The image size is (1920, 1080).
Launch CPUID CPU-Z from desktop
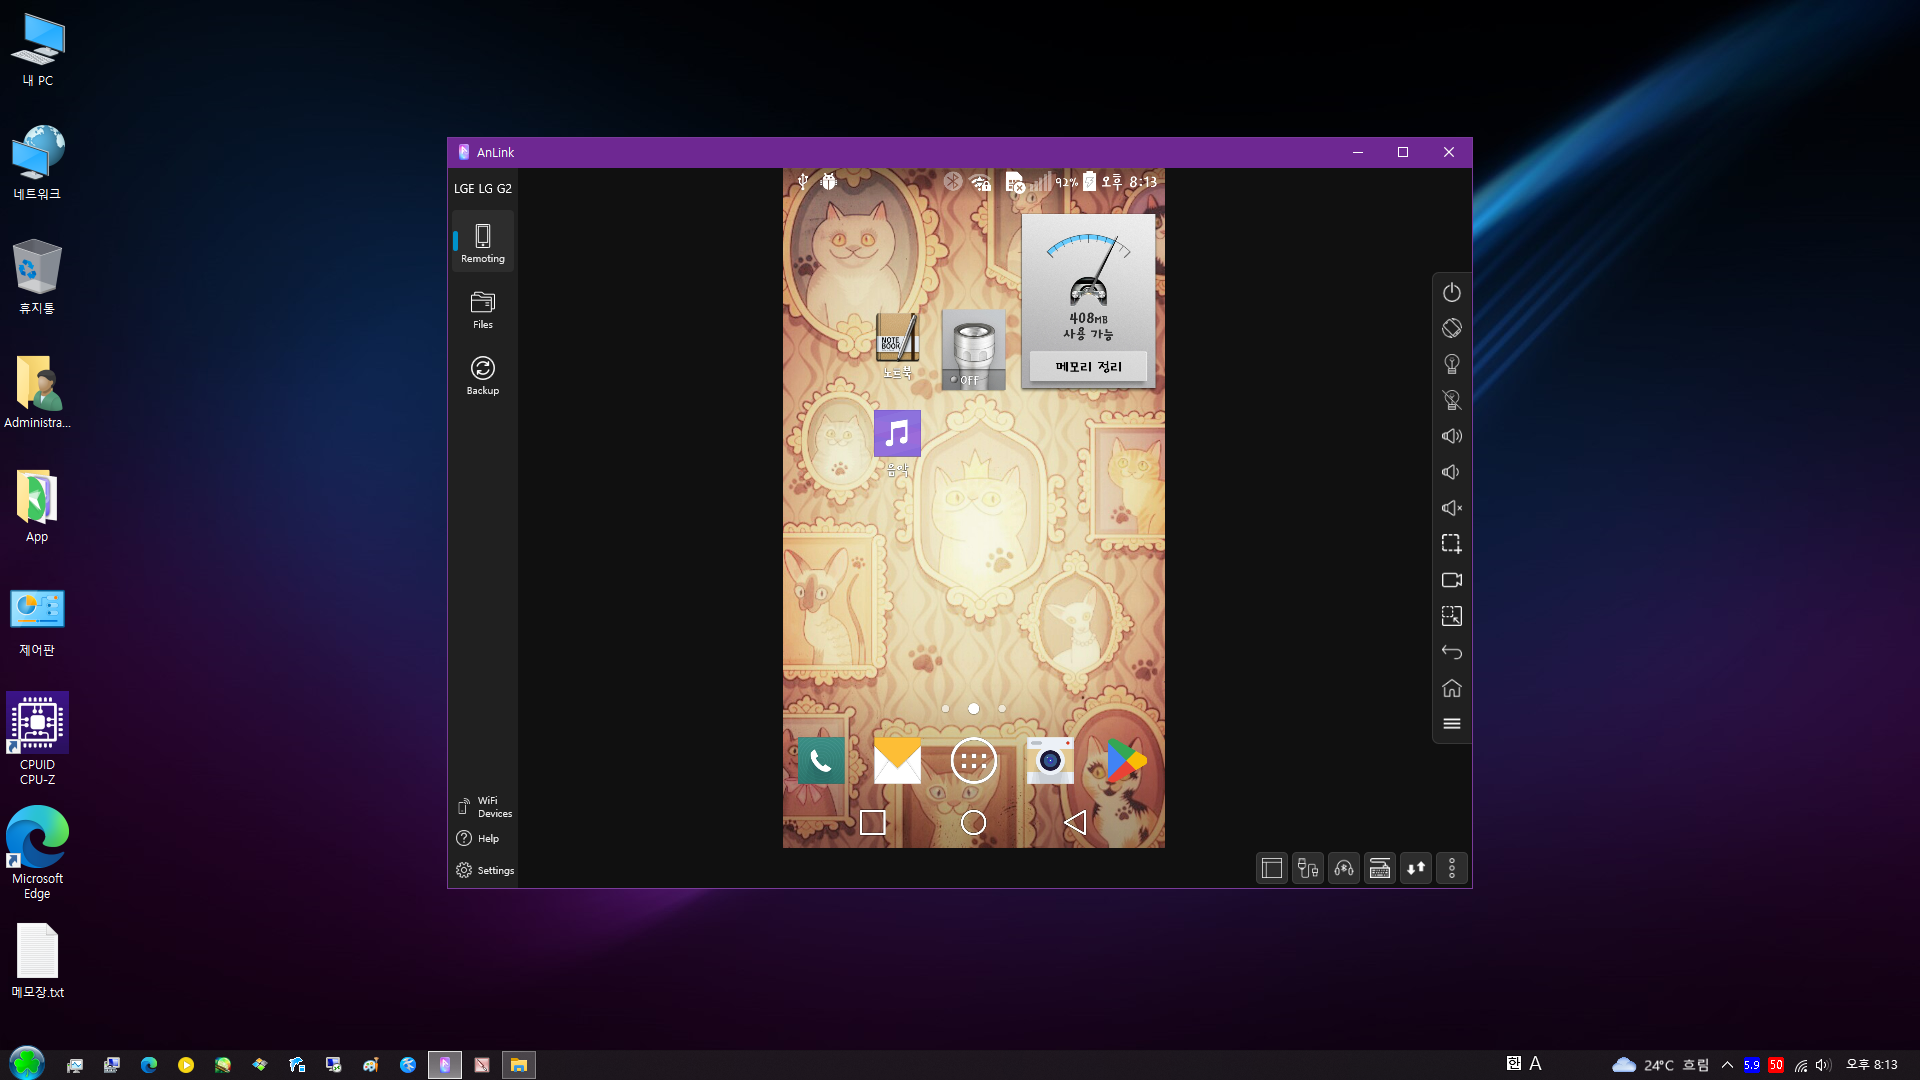(38, 738)
